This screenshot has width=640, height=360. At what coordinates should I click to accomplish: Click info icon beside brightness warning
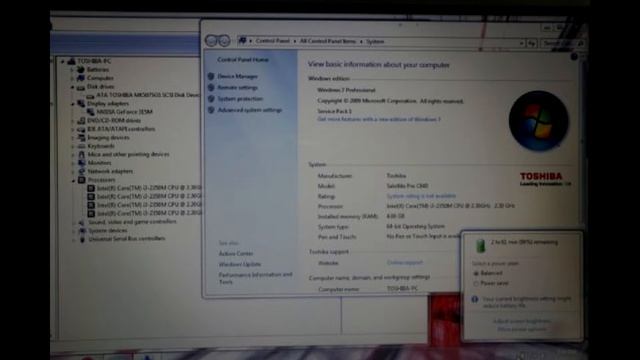click(x=475, y=300)
